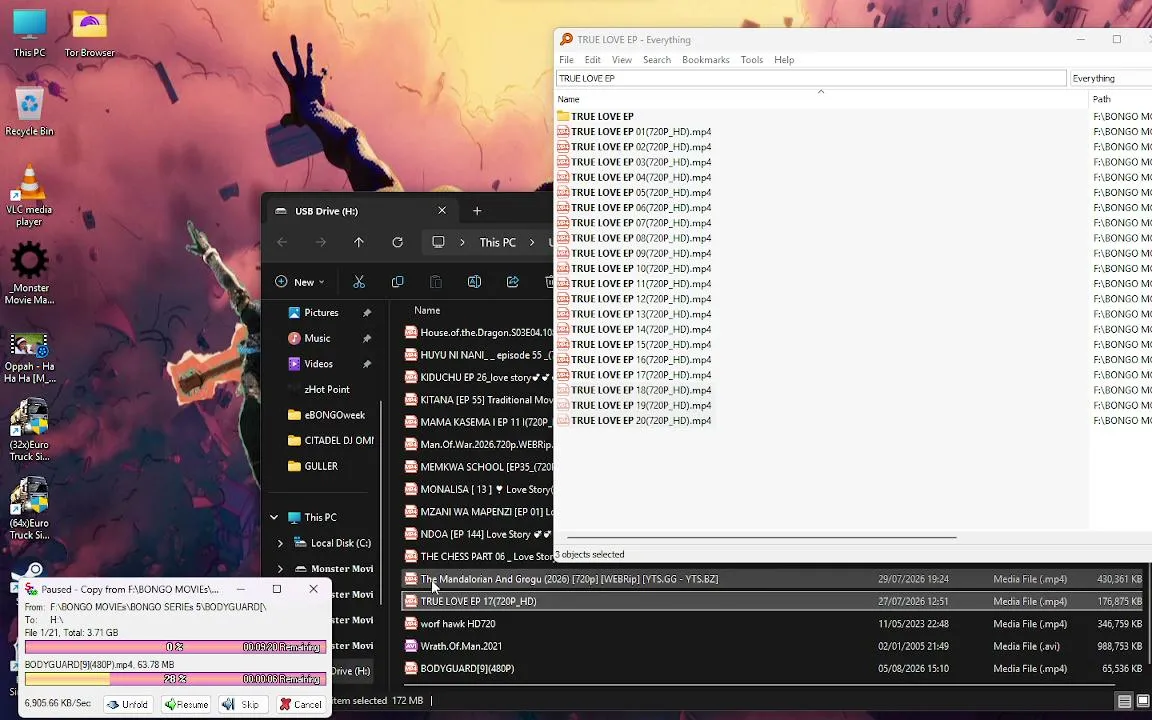The width and height of the screenshot is (1152, 720).
Task: Launch (32x)Euro Truck Simulator shortcut
Action: 29,431
